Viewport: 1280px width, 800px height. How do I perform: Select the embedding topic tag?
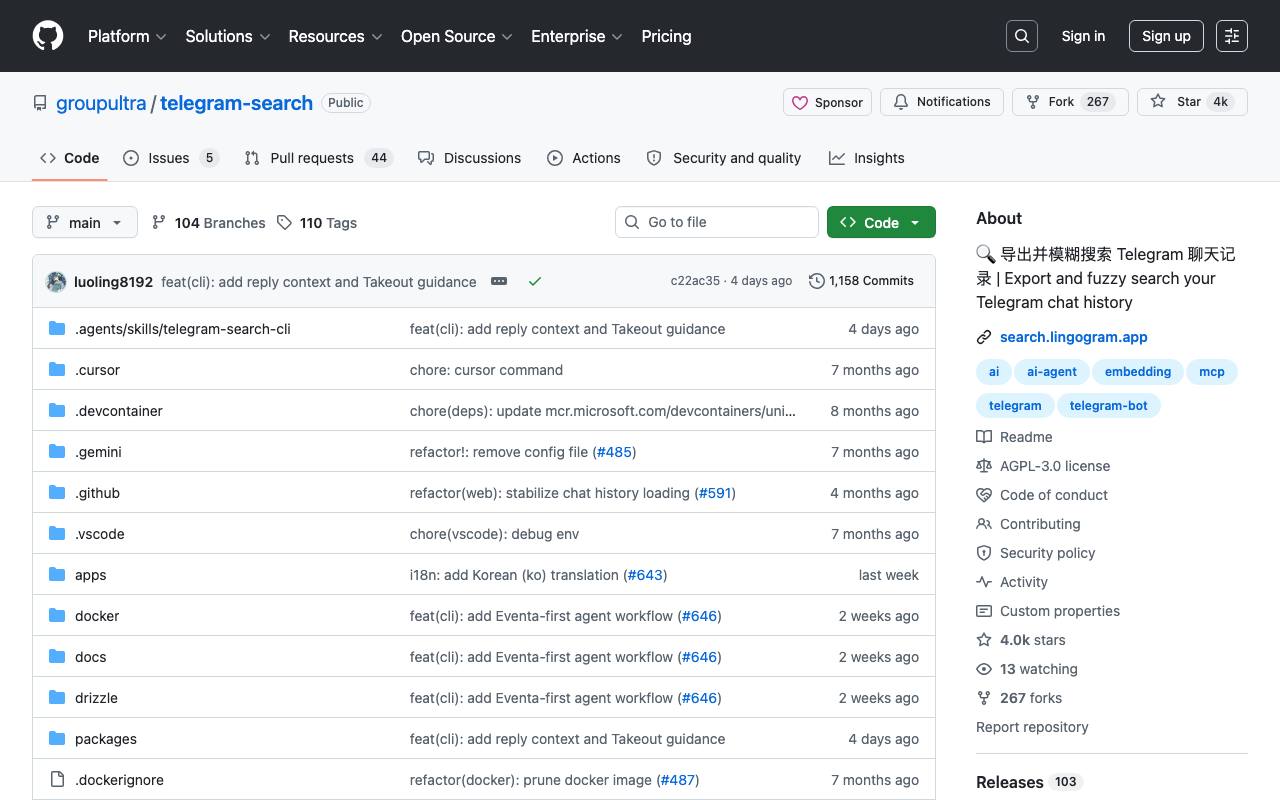pyautogui.click(x=1138, y=371)
